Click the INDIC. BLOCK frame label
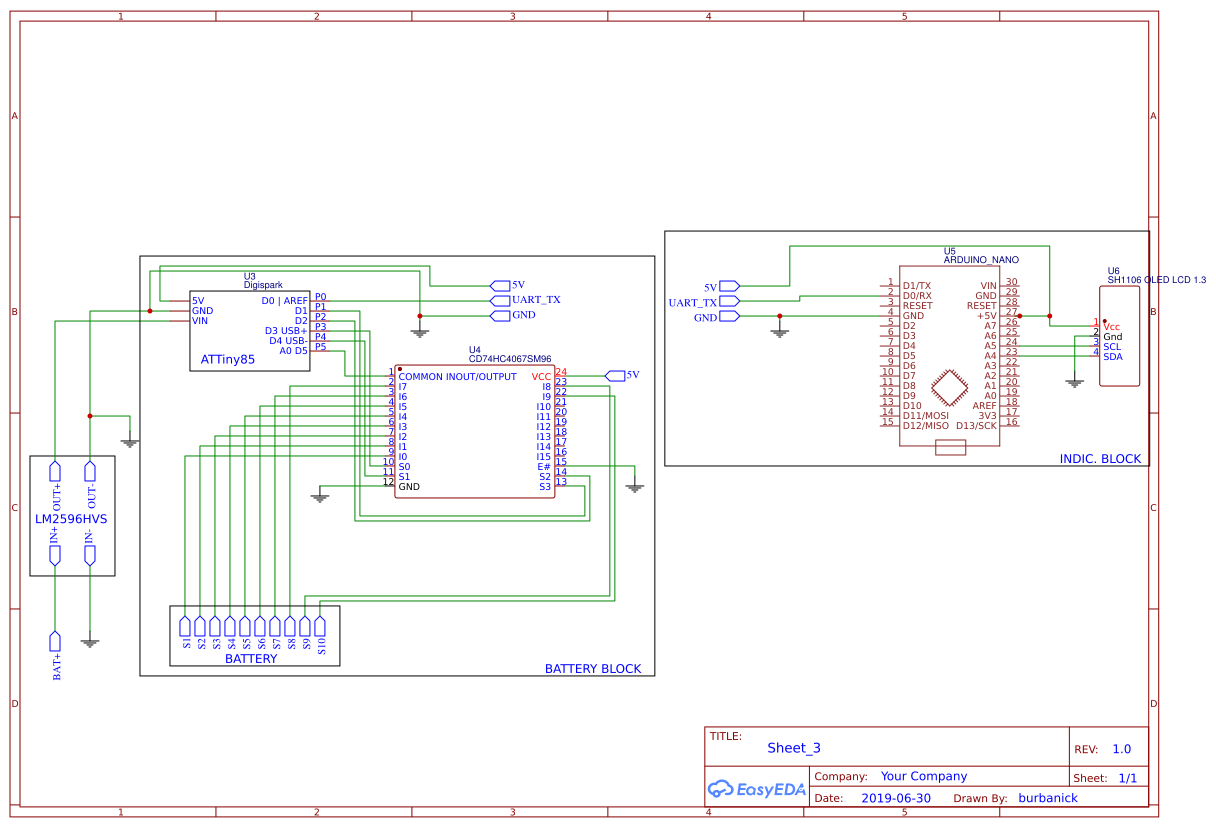The height and width of the screenshot is (827, 1216). tap(1101, 458)
